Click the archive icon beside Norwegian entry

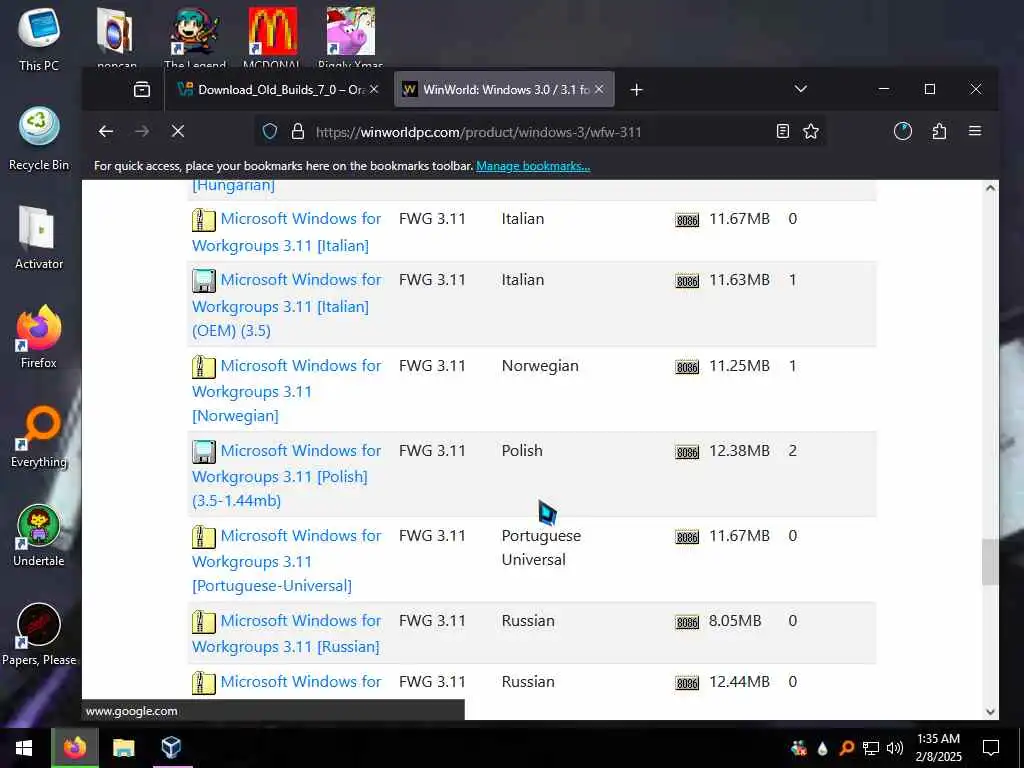click(x=204, y=367)
